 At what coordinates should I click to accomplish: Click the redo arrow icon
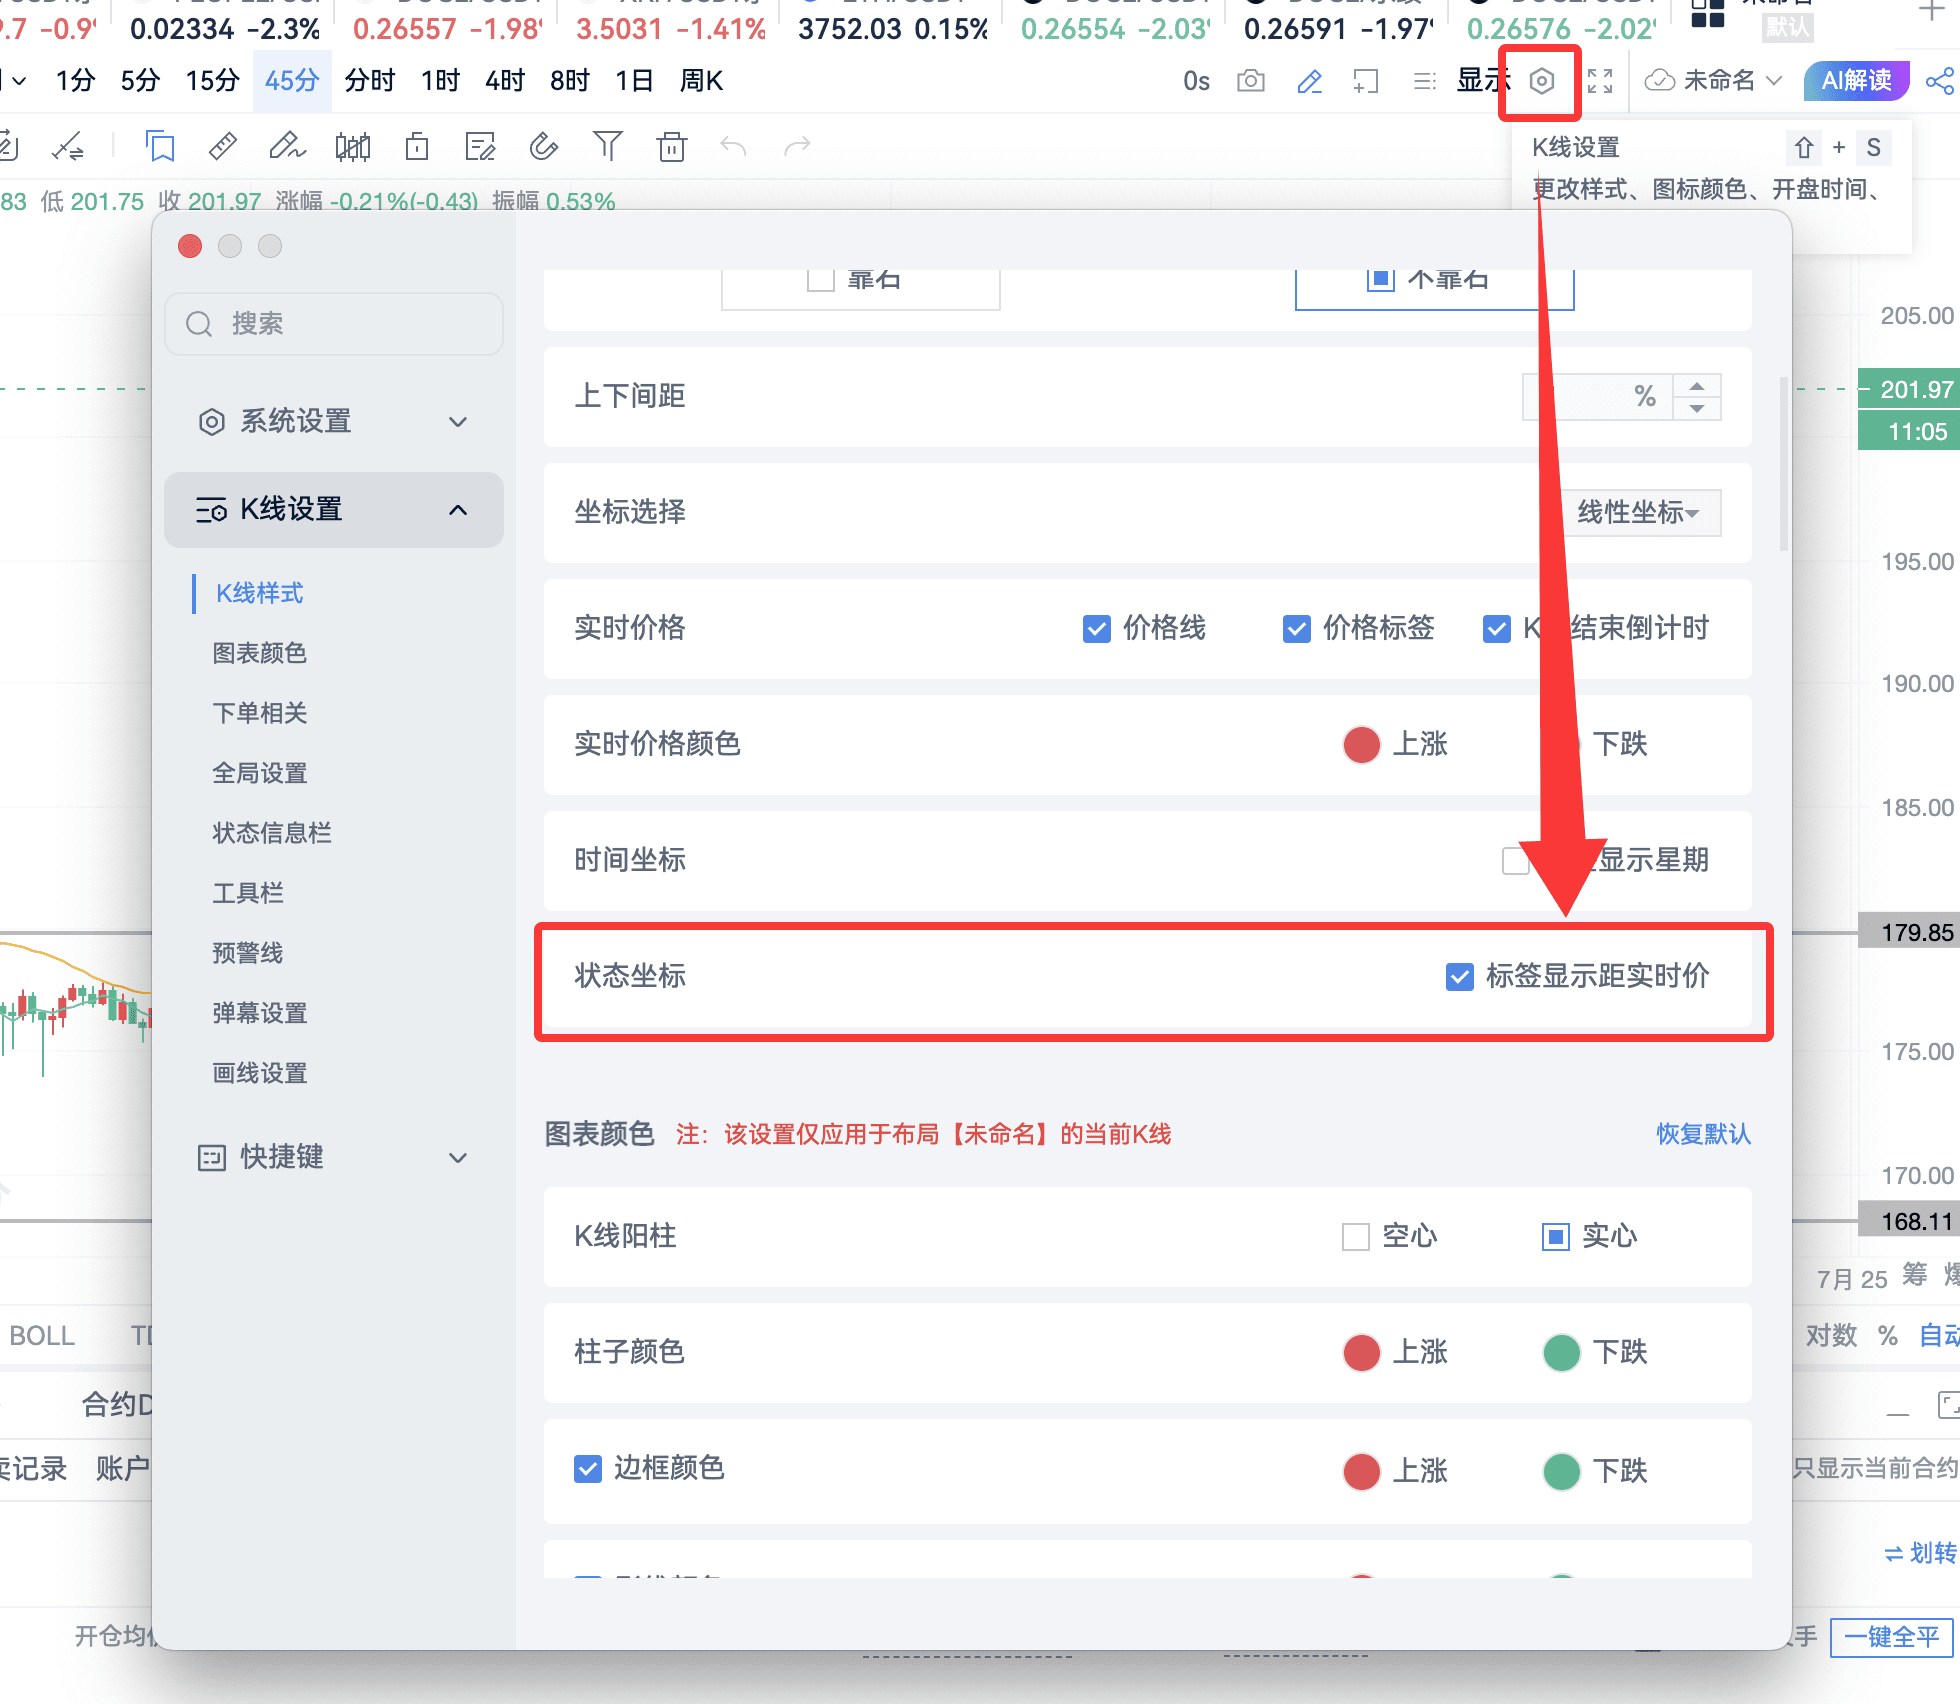pos(797,147)
